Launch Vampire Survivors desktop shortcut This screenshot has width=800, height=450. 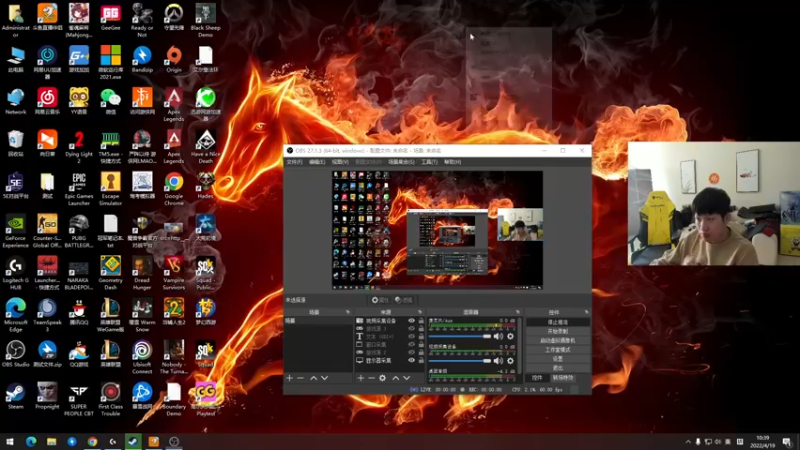173,273
